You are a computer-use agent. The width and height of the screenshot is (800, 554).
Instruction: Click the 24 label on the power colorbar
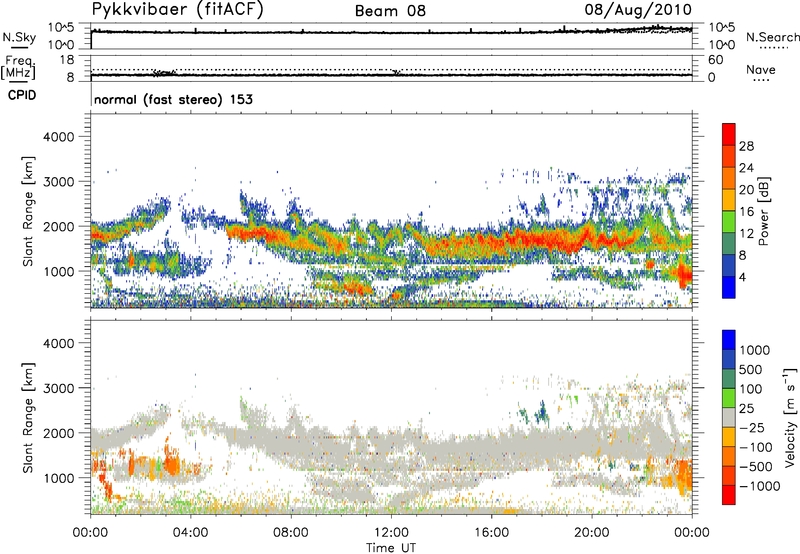(x=746, y=168)
